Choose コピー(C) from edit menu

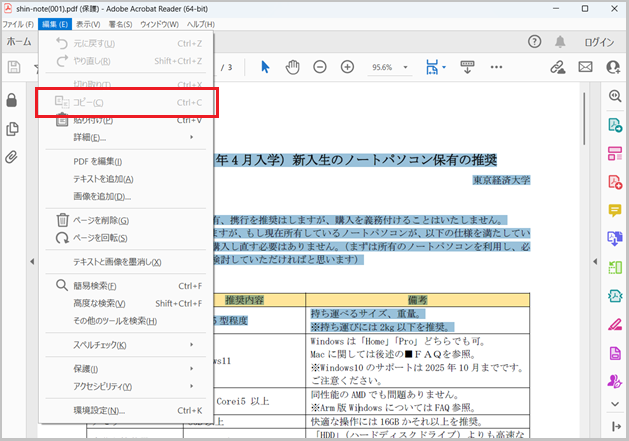(x=126, y=103)
